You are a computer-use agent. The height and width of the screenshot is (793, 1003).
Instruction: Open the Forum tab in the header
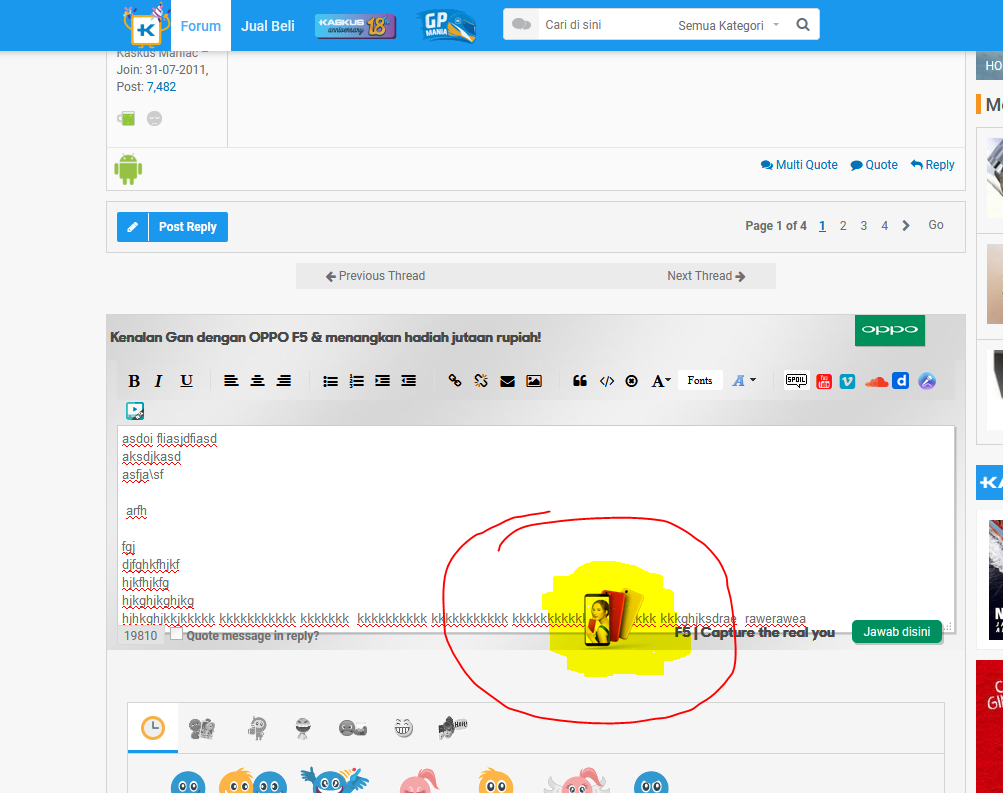(x=201, y=26)
